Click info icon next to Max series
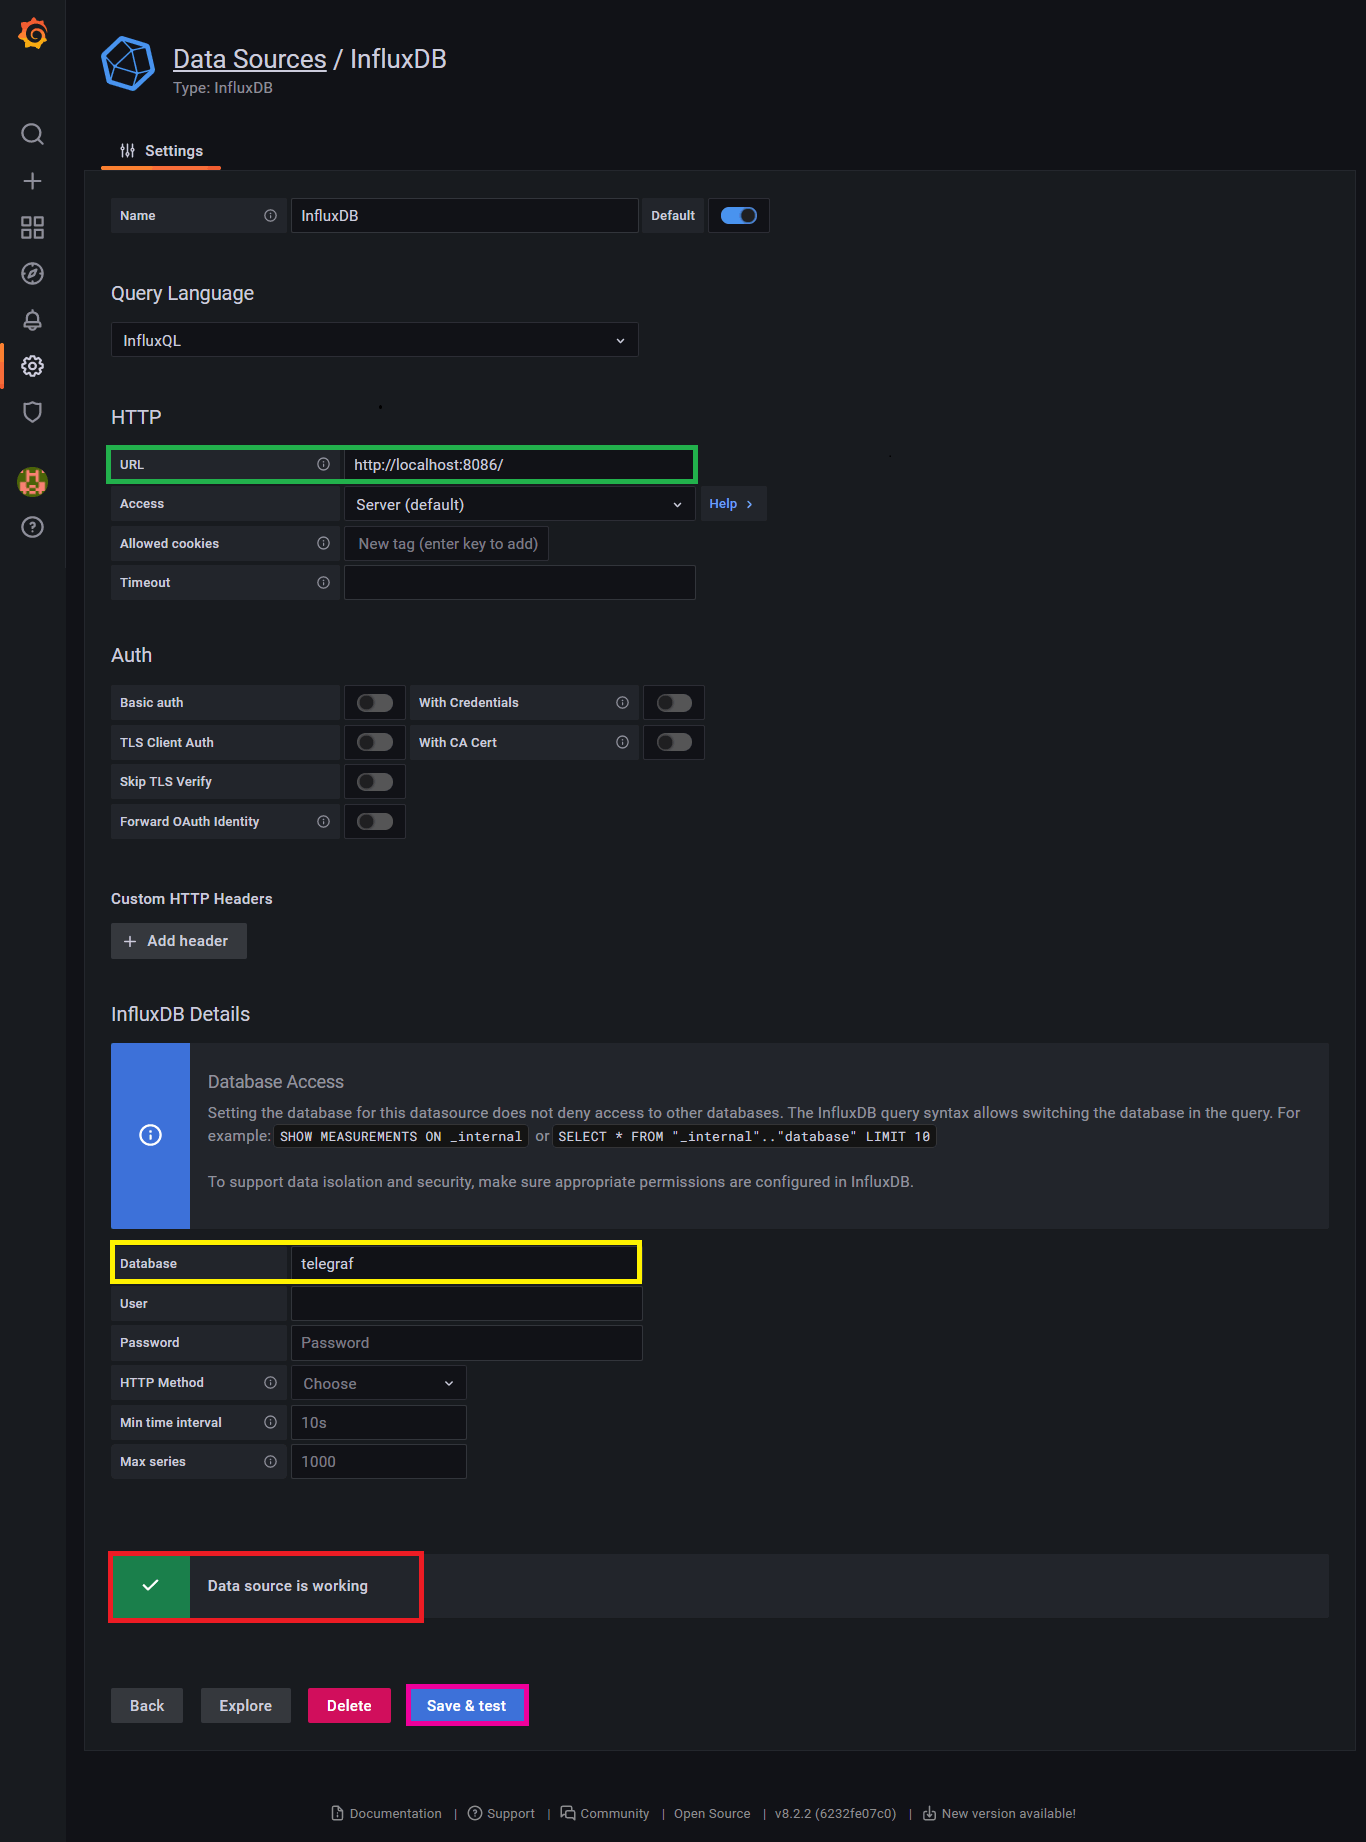The image size is (1366, 1842). [270, 1462]
